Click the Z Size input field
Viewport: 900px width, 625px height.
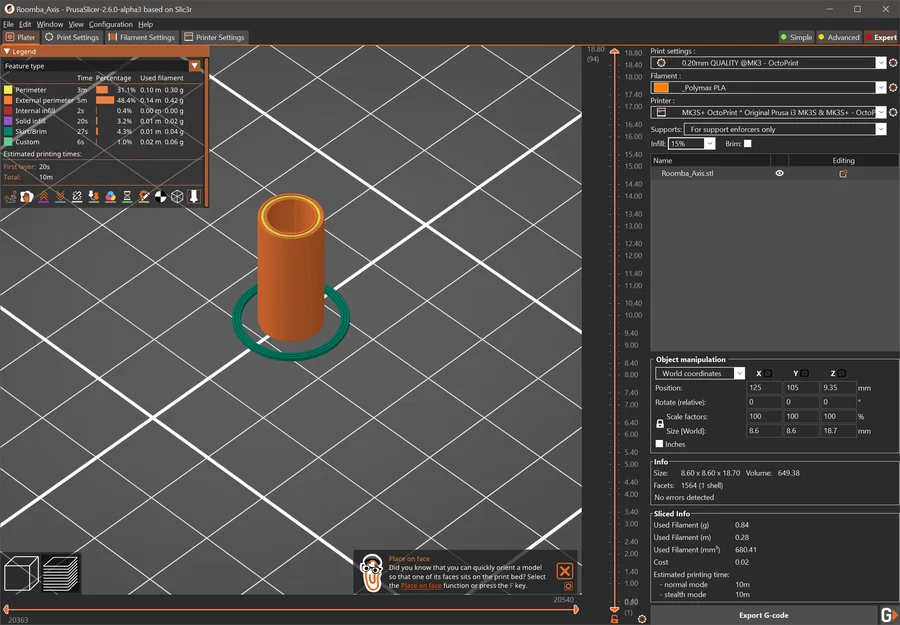click(x=838, y=430)
